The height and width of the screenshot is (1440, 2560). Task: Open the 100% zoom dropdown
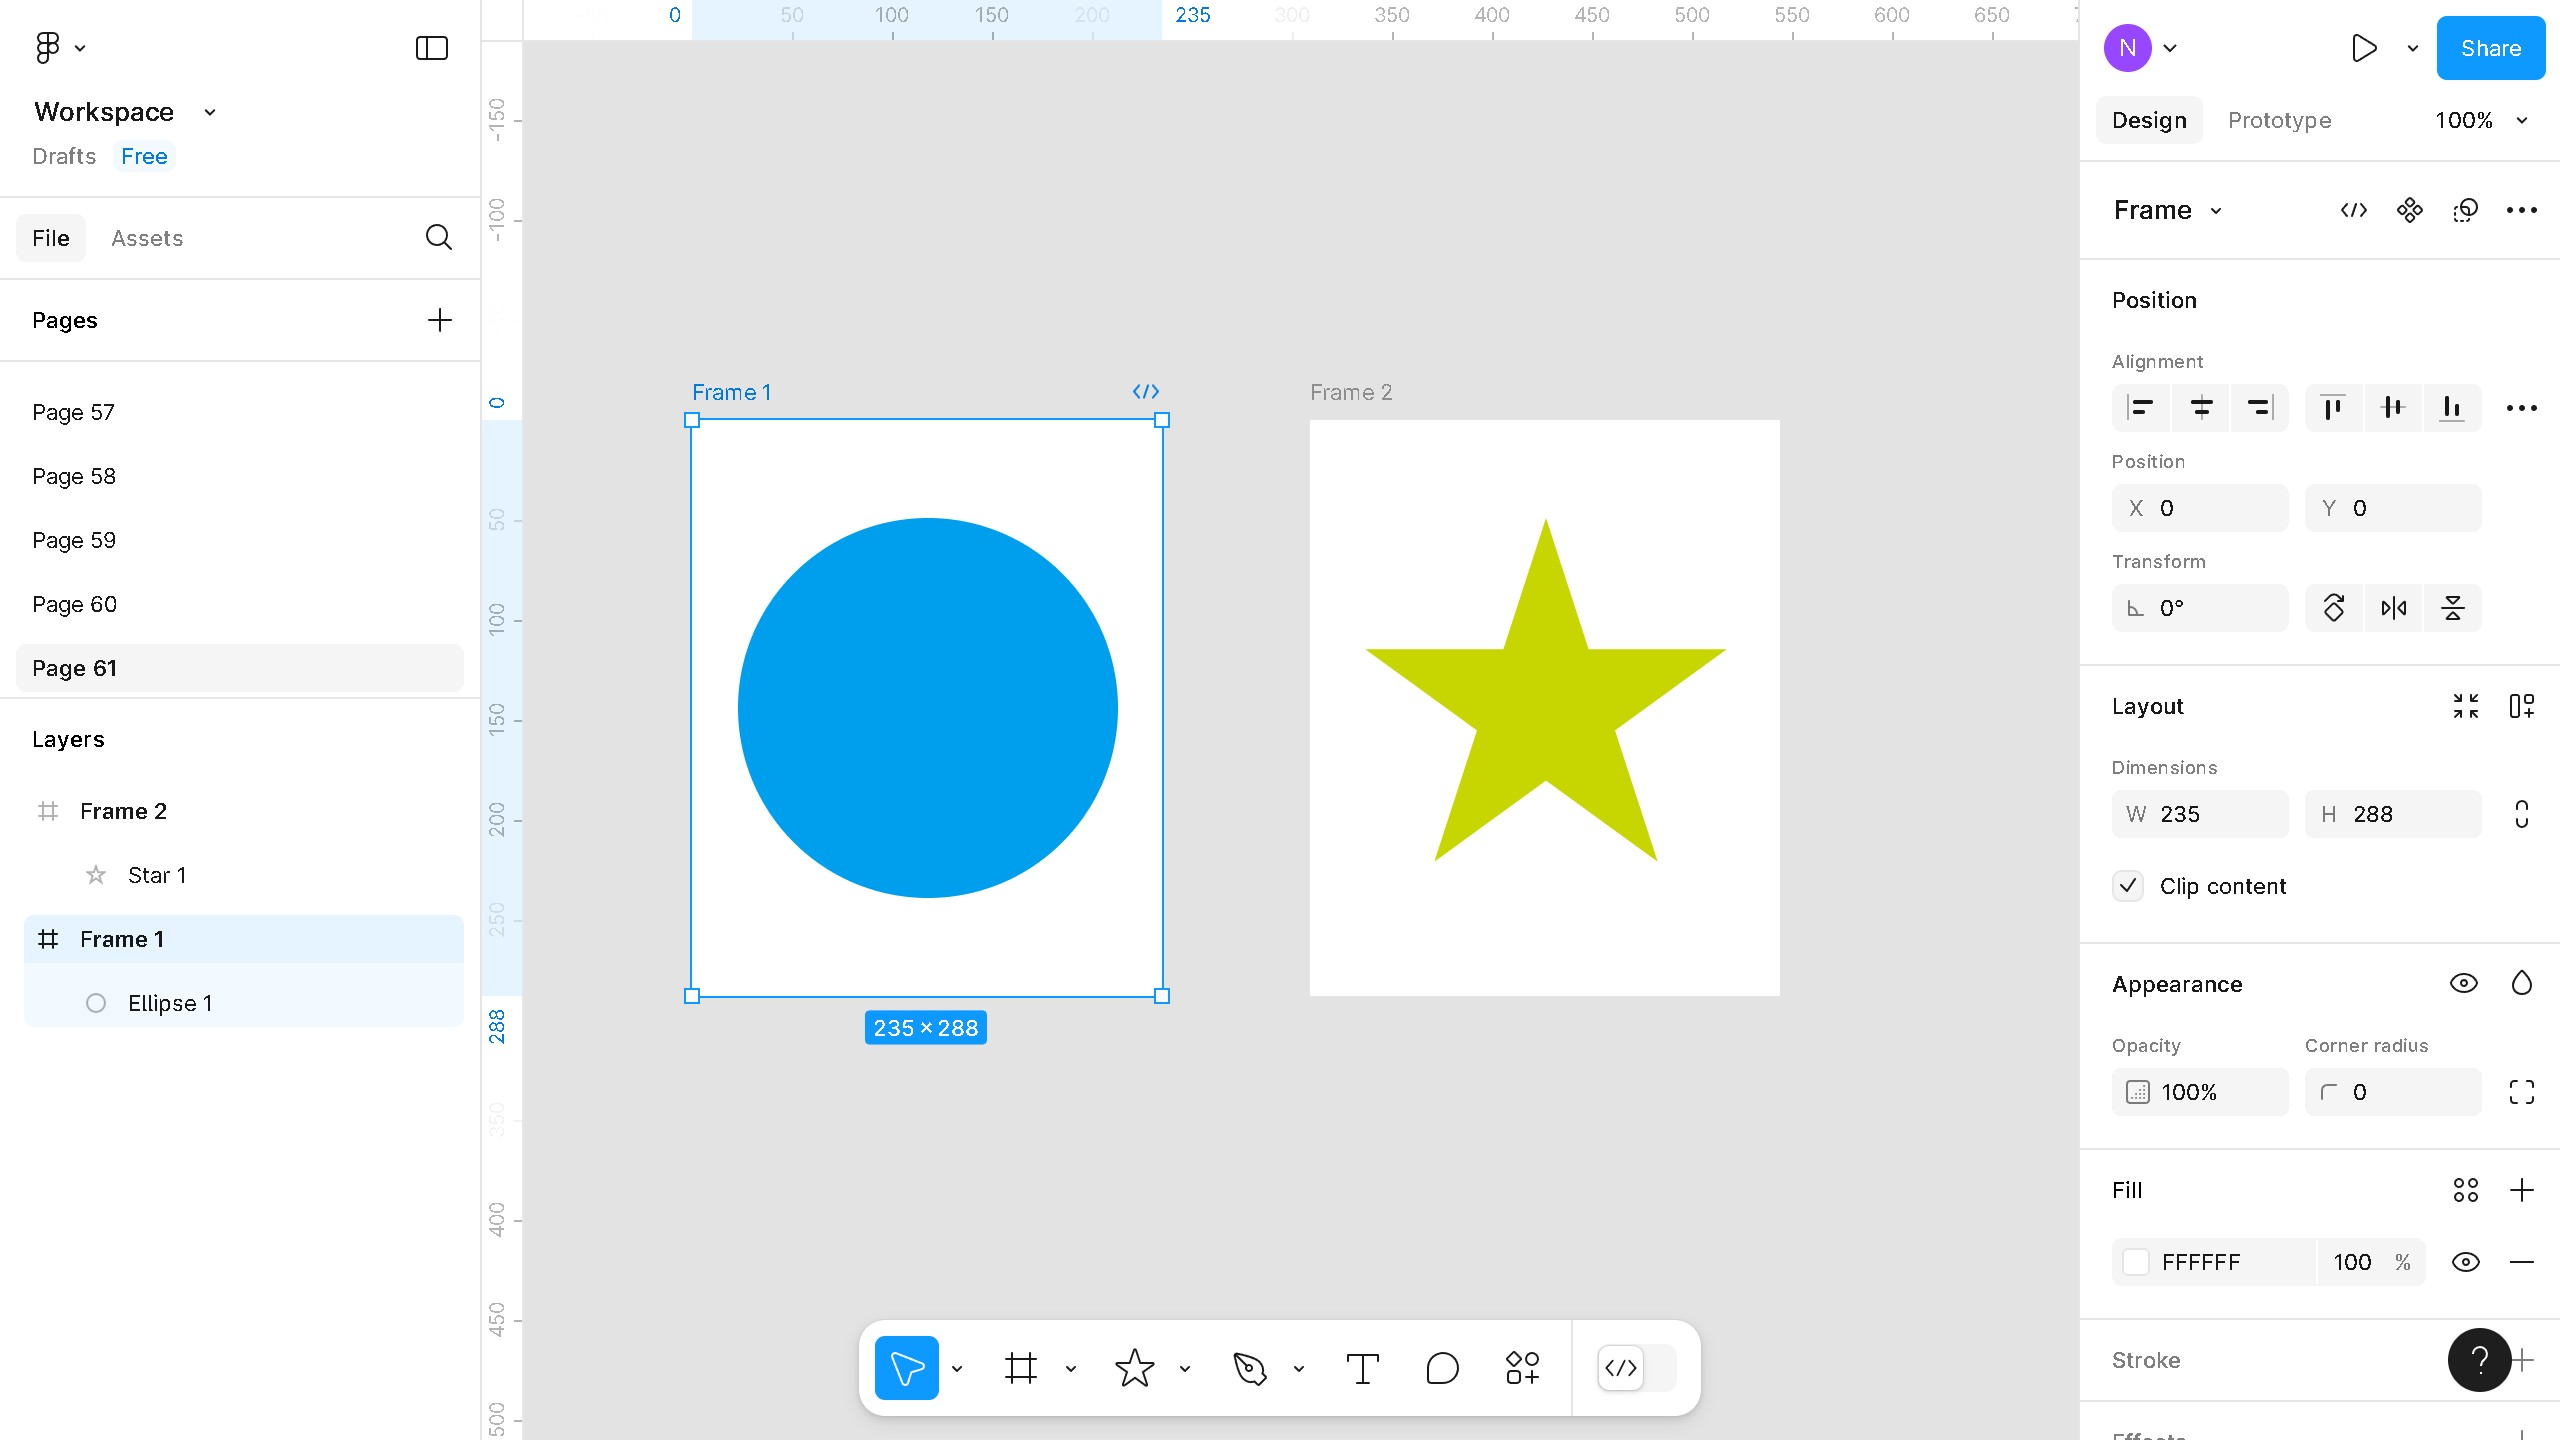point(2481,120)
